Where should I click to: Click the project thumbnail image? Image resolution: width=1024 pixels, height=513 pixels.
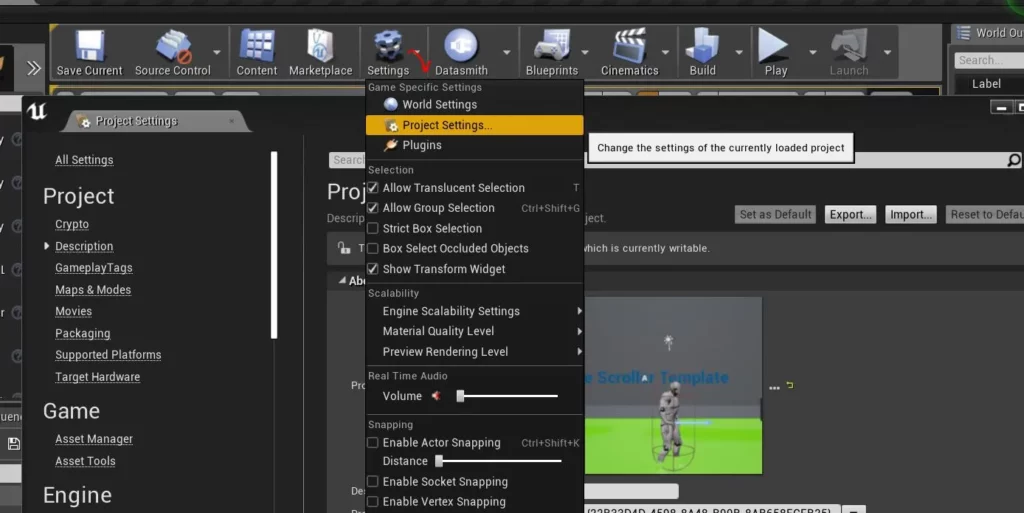673,385
